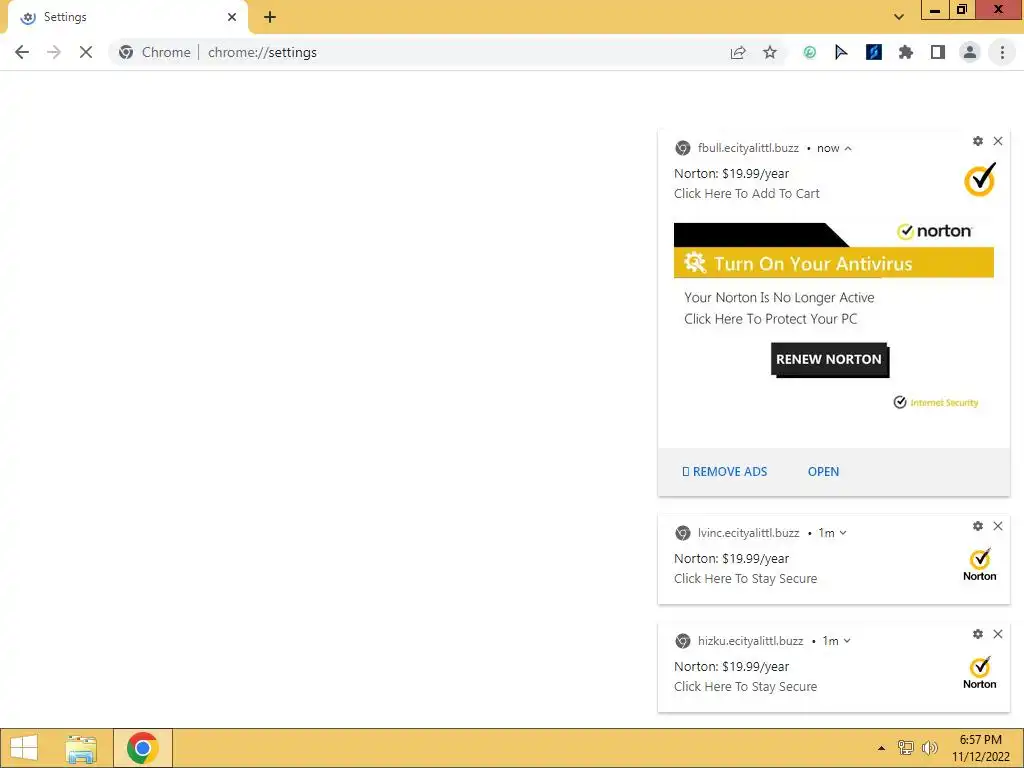Close the Settings tab
The height and width of the screenshot is (768, 1024).
pos(232,17)
